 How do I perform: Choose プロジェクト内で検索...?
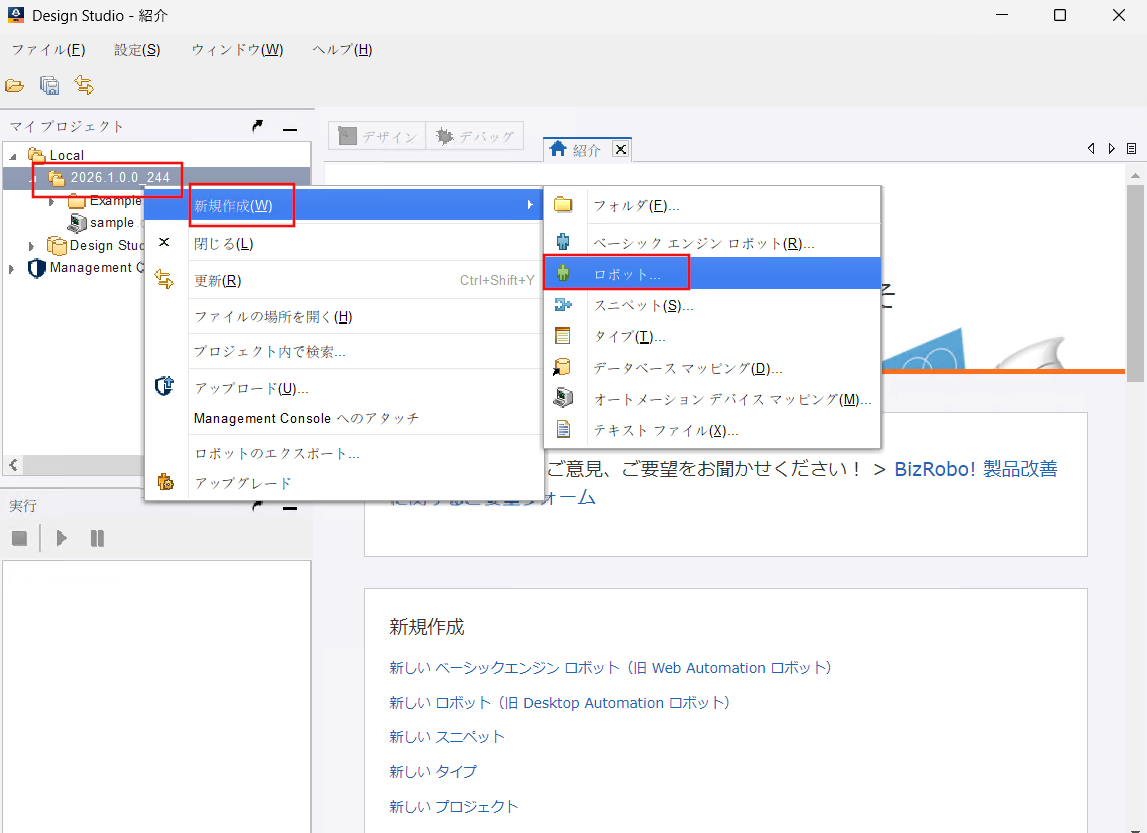pyautogui.click(x=344, y=352)
